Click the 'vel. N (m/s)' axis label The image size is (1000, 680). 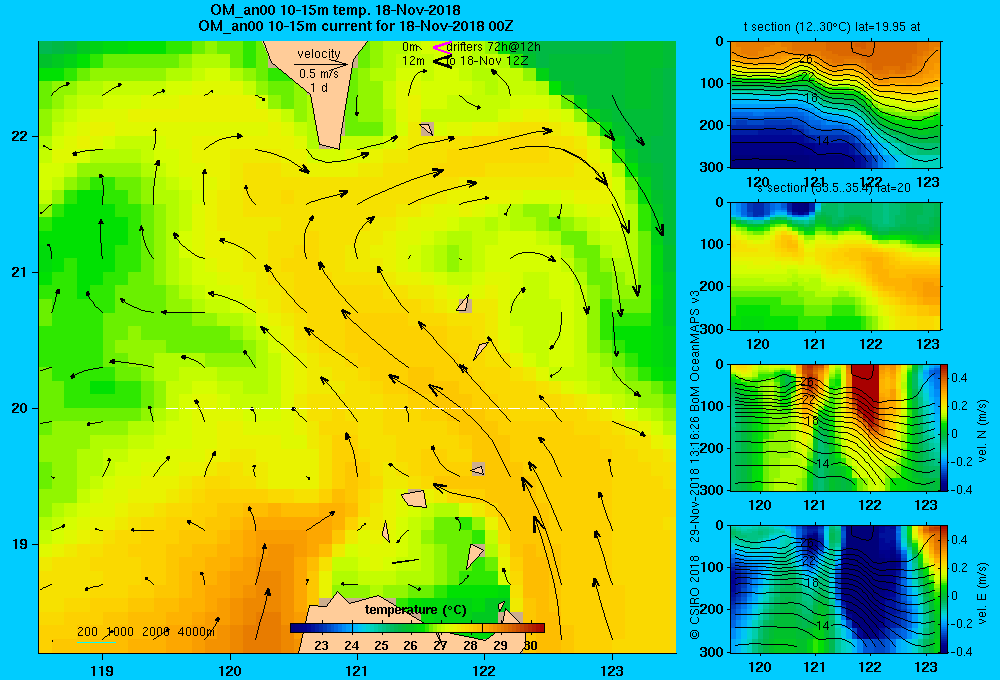click(x=982, y=431)
